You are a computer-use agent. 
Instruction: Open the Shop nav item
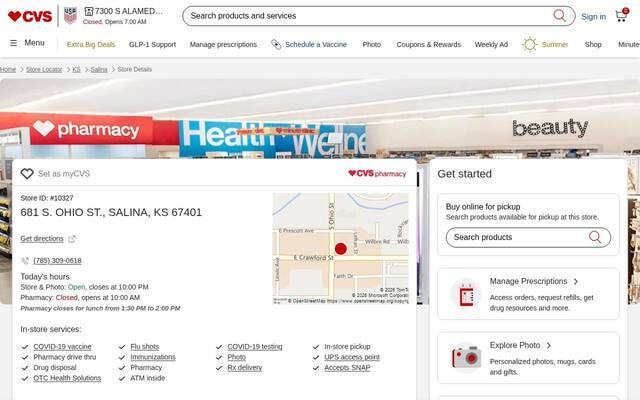point(593,44)
